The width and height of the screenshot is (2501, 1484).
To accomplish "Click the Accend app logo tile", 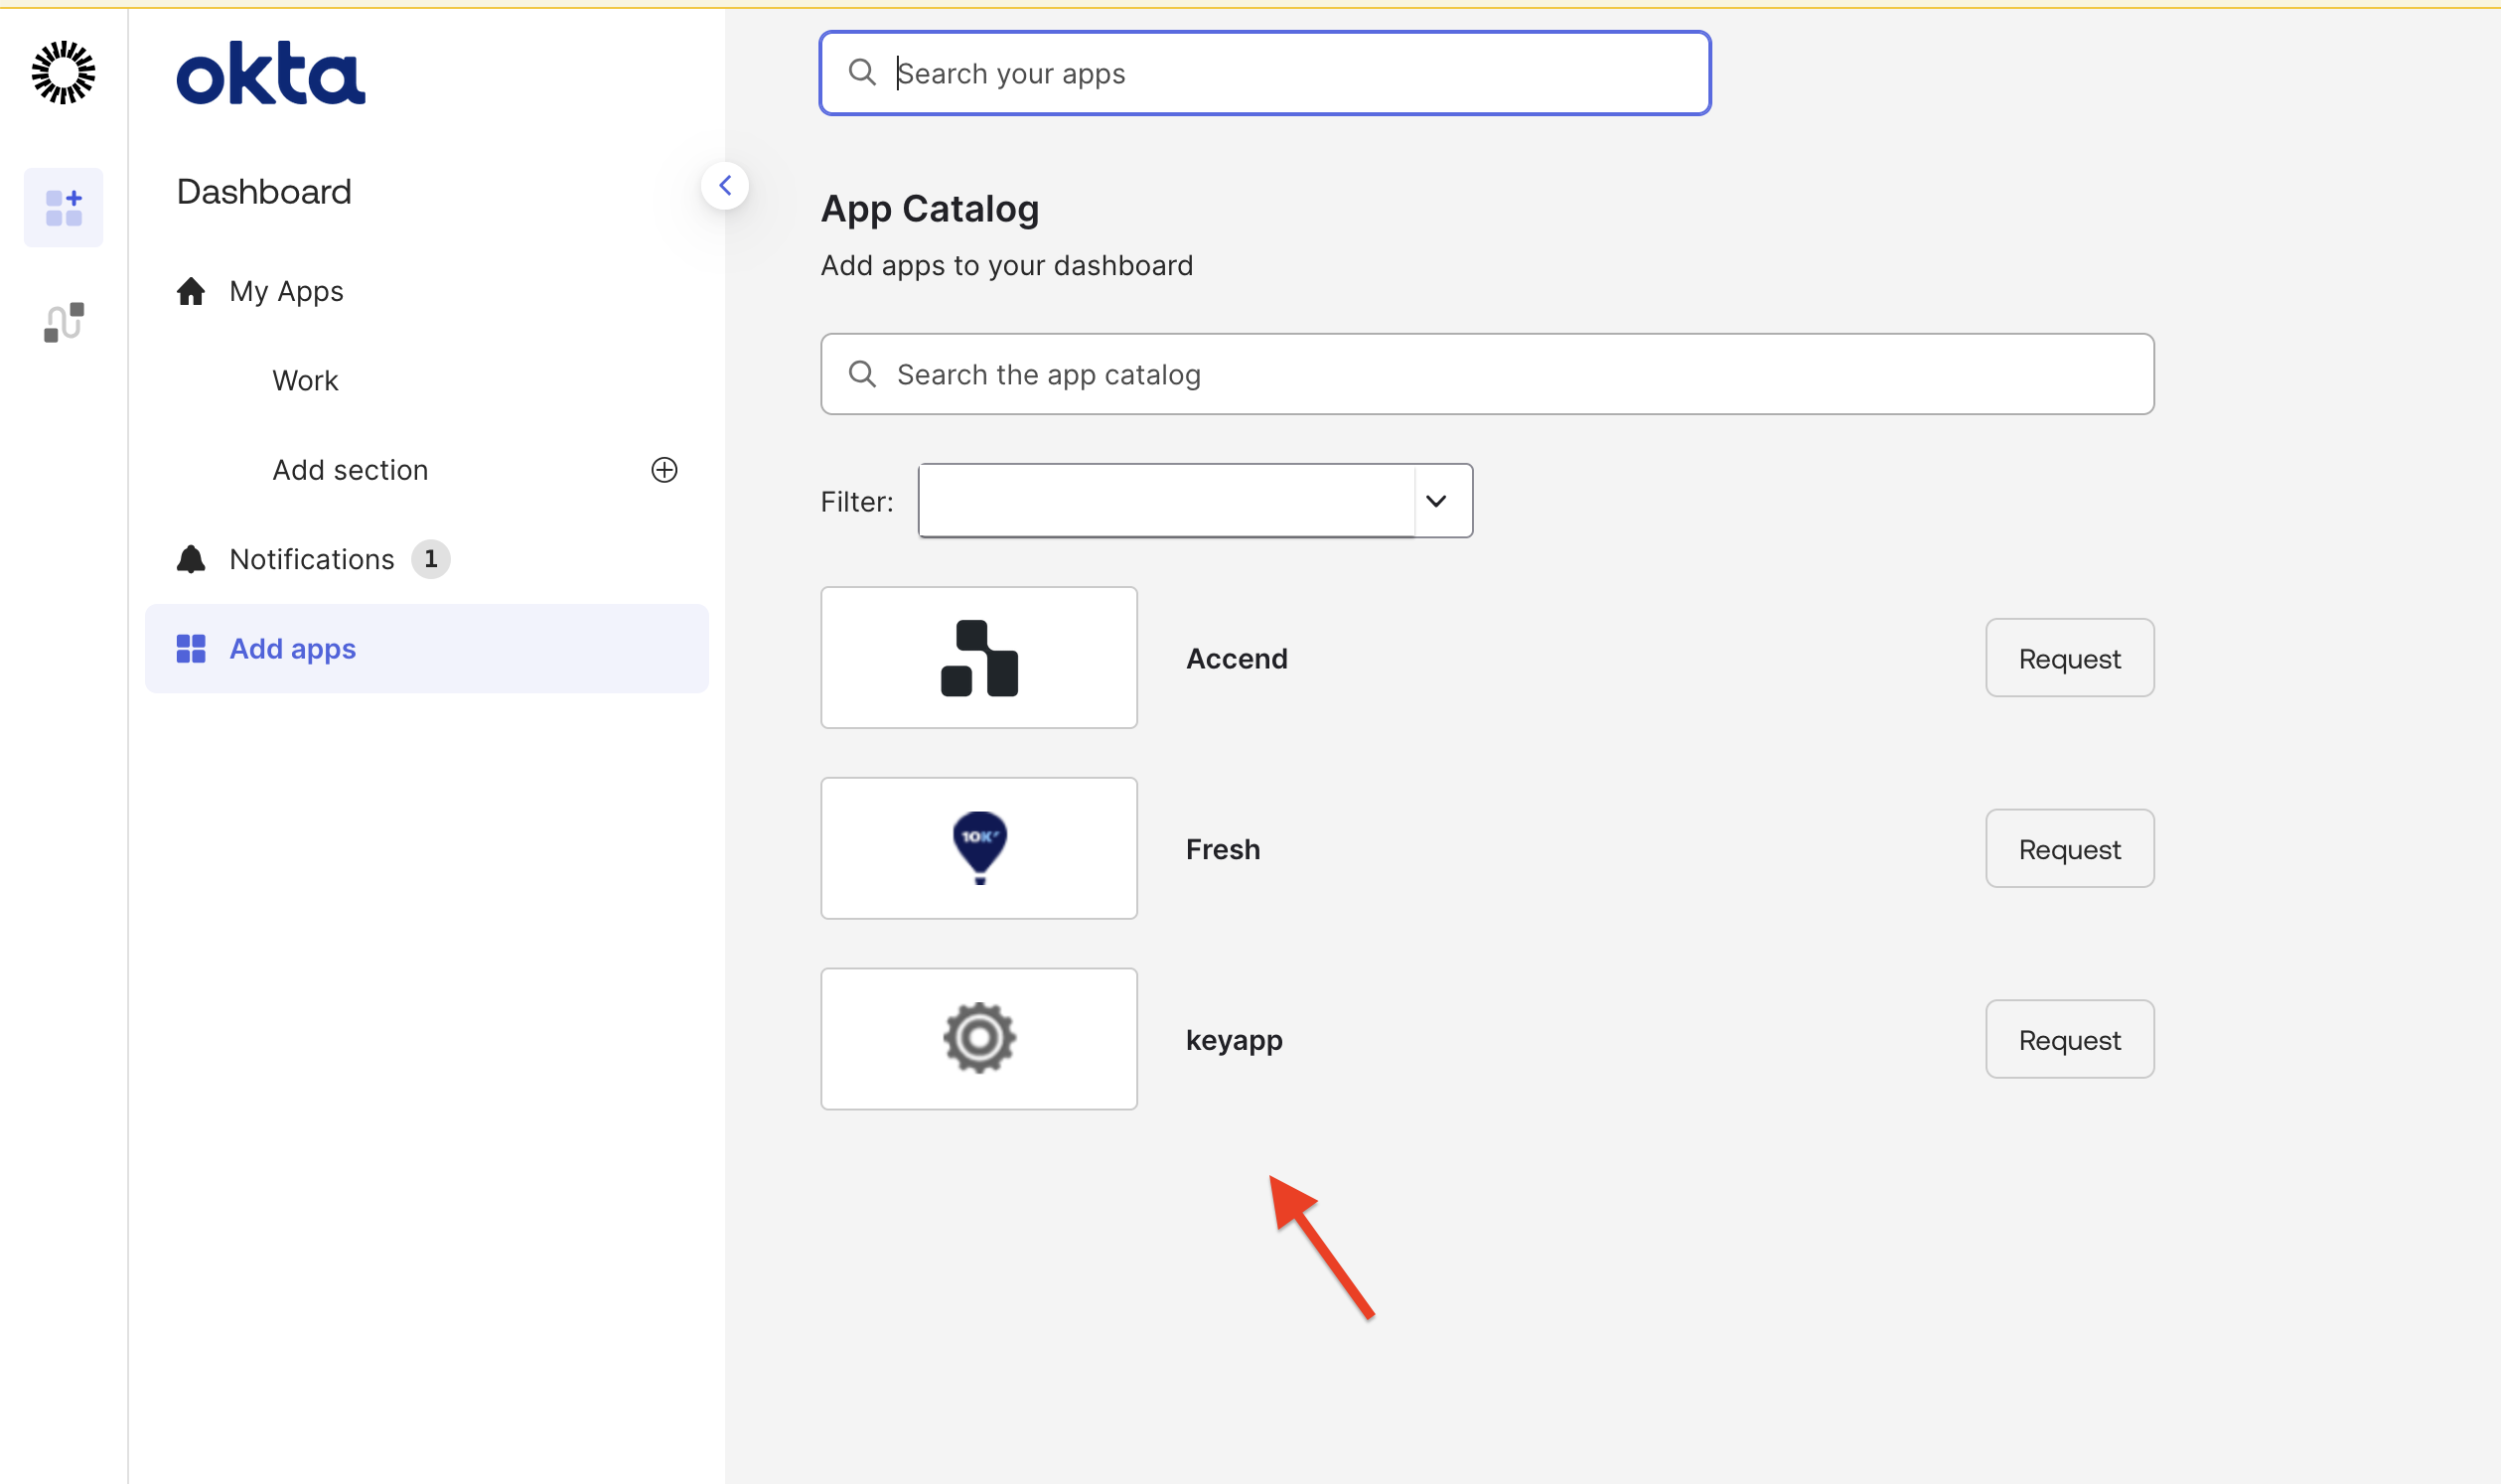I will (x=979, y=657).
